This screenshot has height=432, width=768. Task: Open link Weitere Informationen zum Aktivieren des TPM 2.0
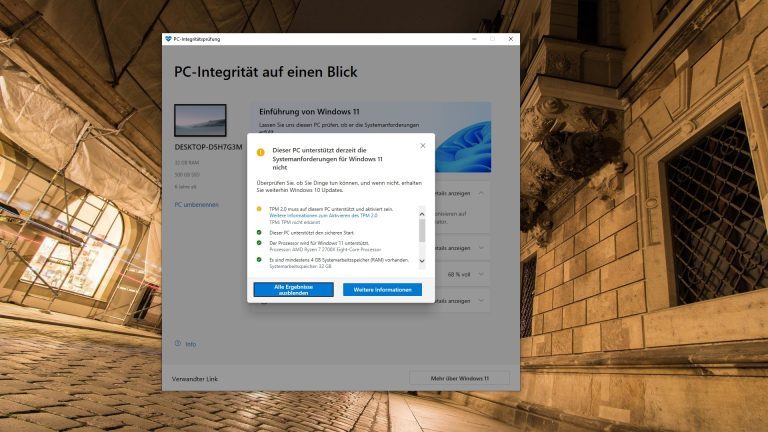coord(323,216)
